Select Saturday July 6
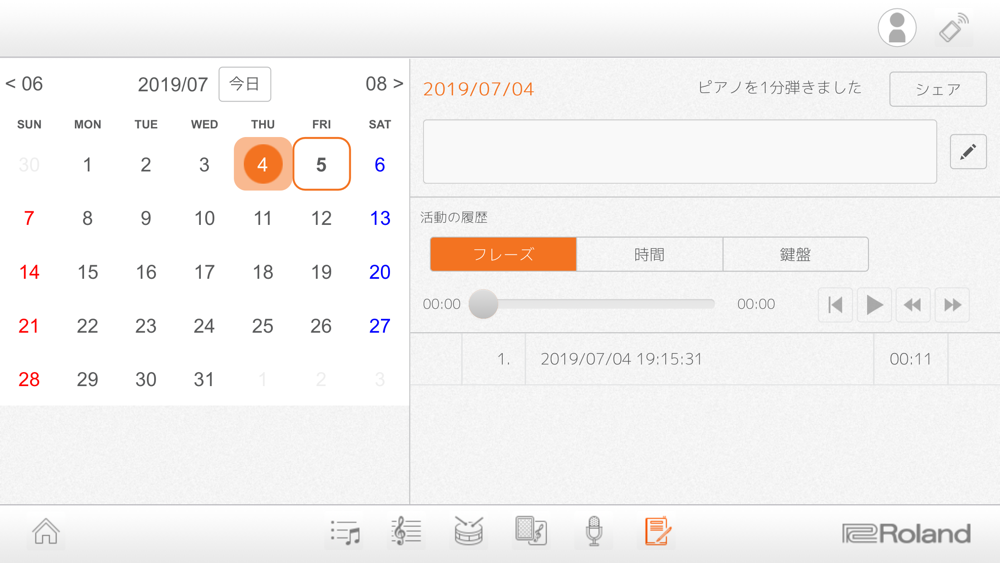This screenshot has width=1000, height=563. coord(379,165)
